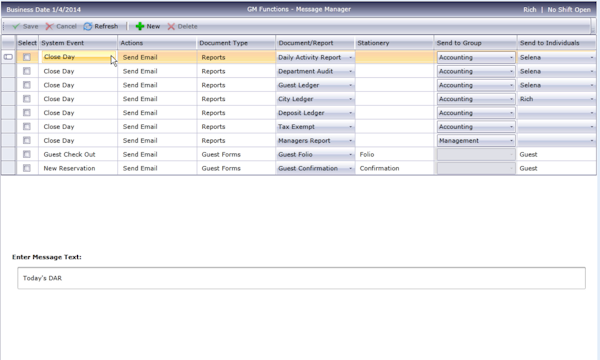Click the Business Date 1/4/2014 label
The height and width of the screenshot is (360, 600).
coord(44,10)
